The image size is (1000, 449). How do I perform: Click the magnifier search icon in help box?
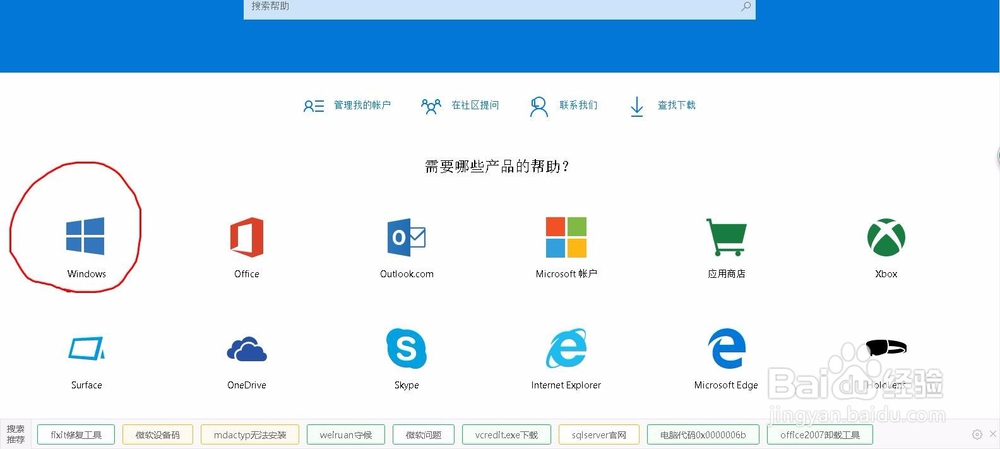746,6
